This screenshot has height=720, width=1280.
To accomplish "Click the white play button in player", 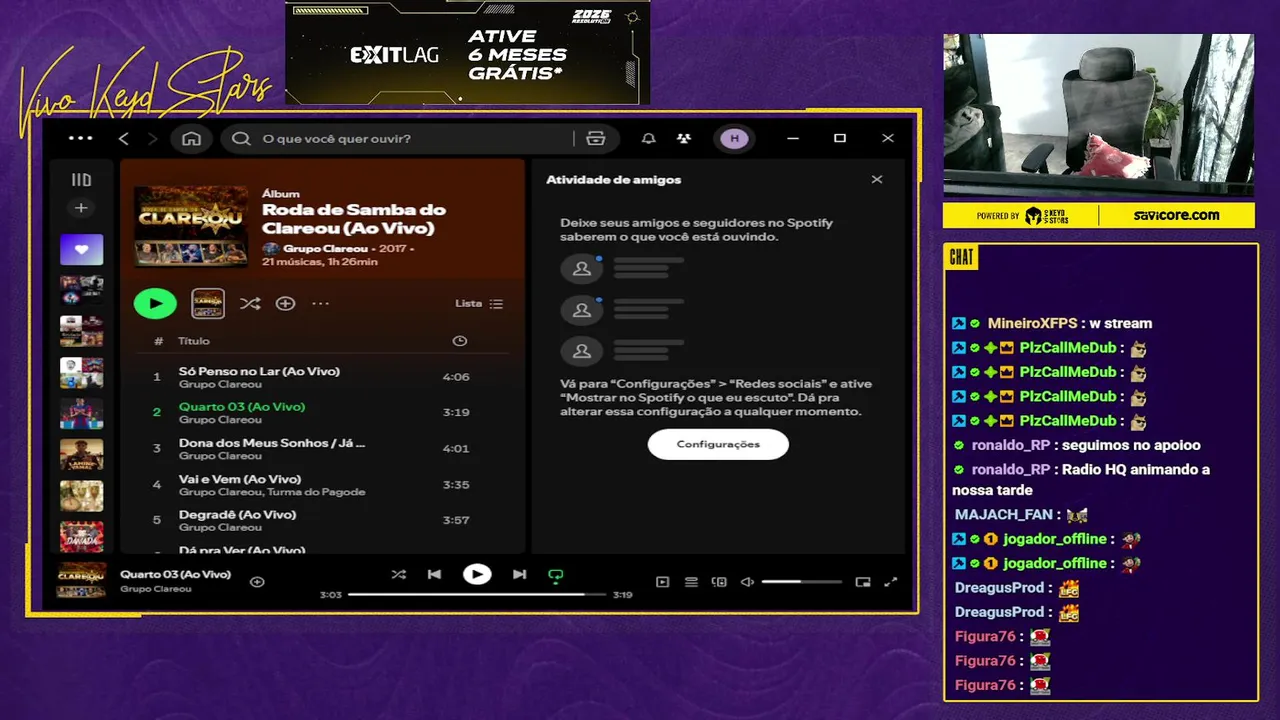I will click(x=477, y=574).
